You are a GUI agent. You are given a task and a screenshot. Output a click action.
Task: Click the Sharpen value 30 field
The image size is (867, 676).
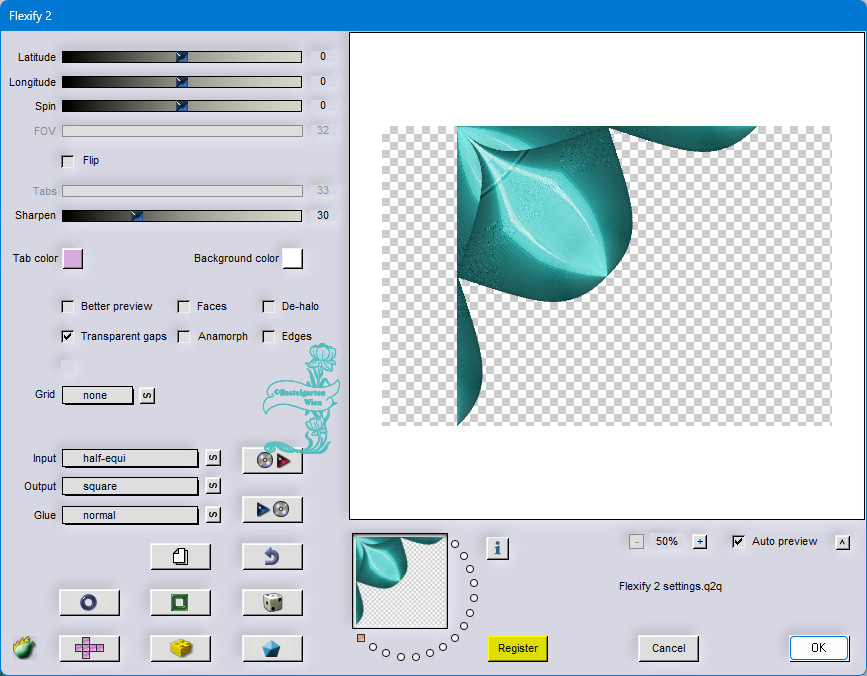[323, 215]
